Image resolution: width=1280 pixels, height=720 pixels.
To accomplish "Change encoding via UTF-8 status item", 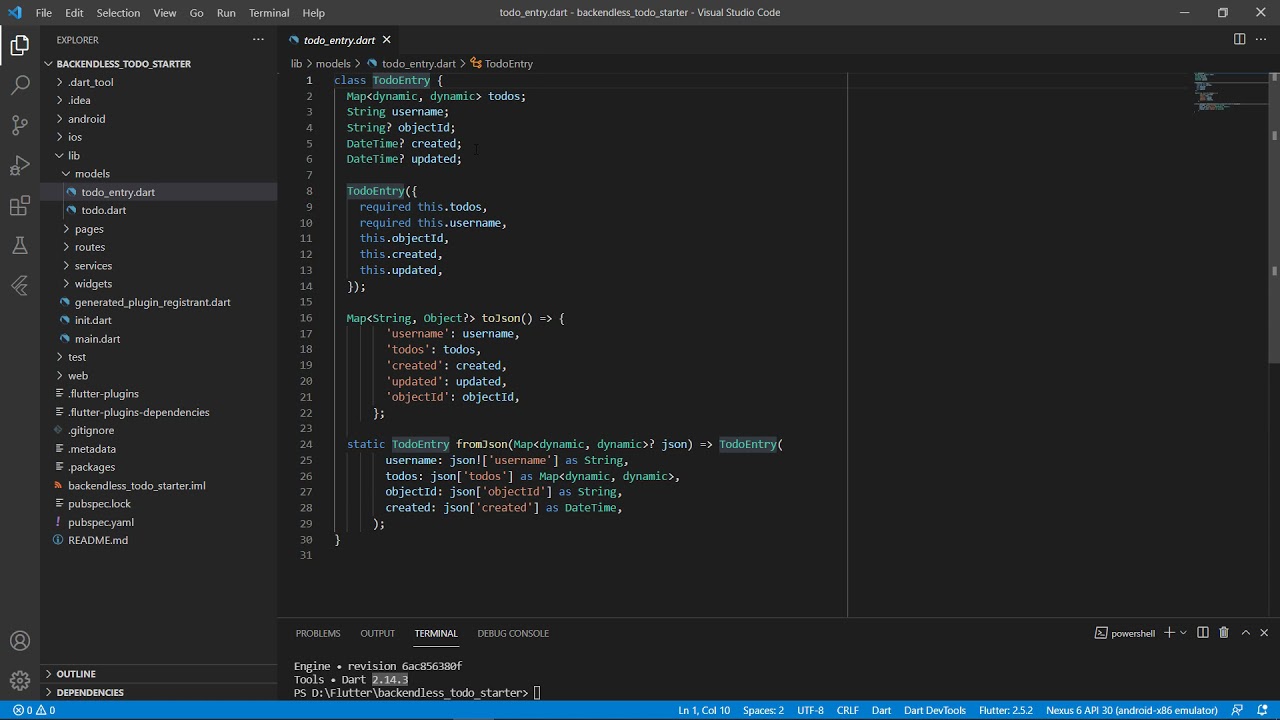I will [x=810, y=710].
